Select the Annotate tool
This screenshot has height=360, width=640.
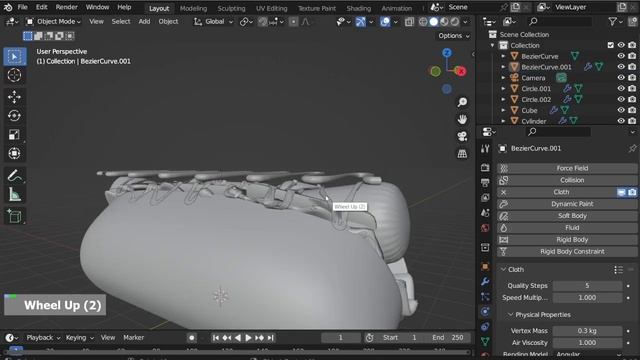pyautogui.click(x=15, y=176)
